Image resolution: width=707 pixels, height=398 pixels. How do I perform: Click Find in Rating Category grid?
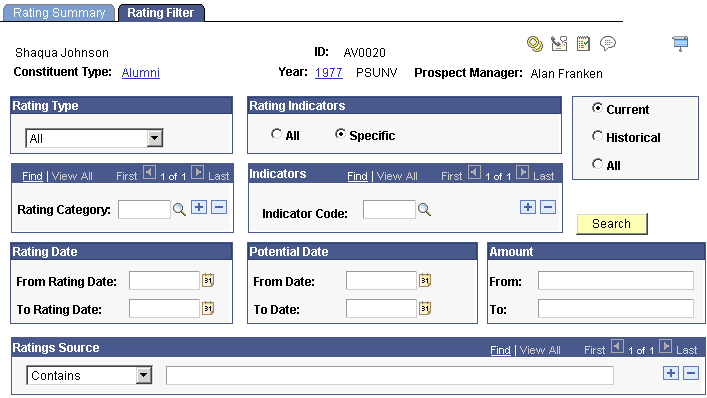32,176
